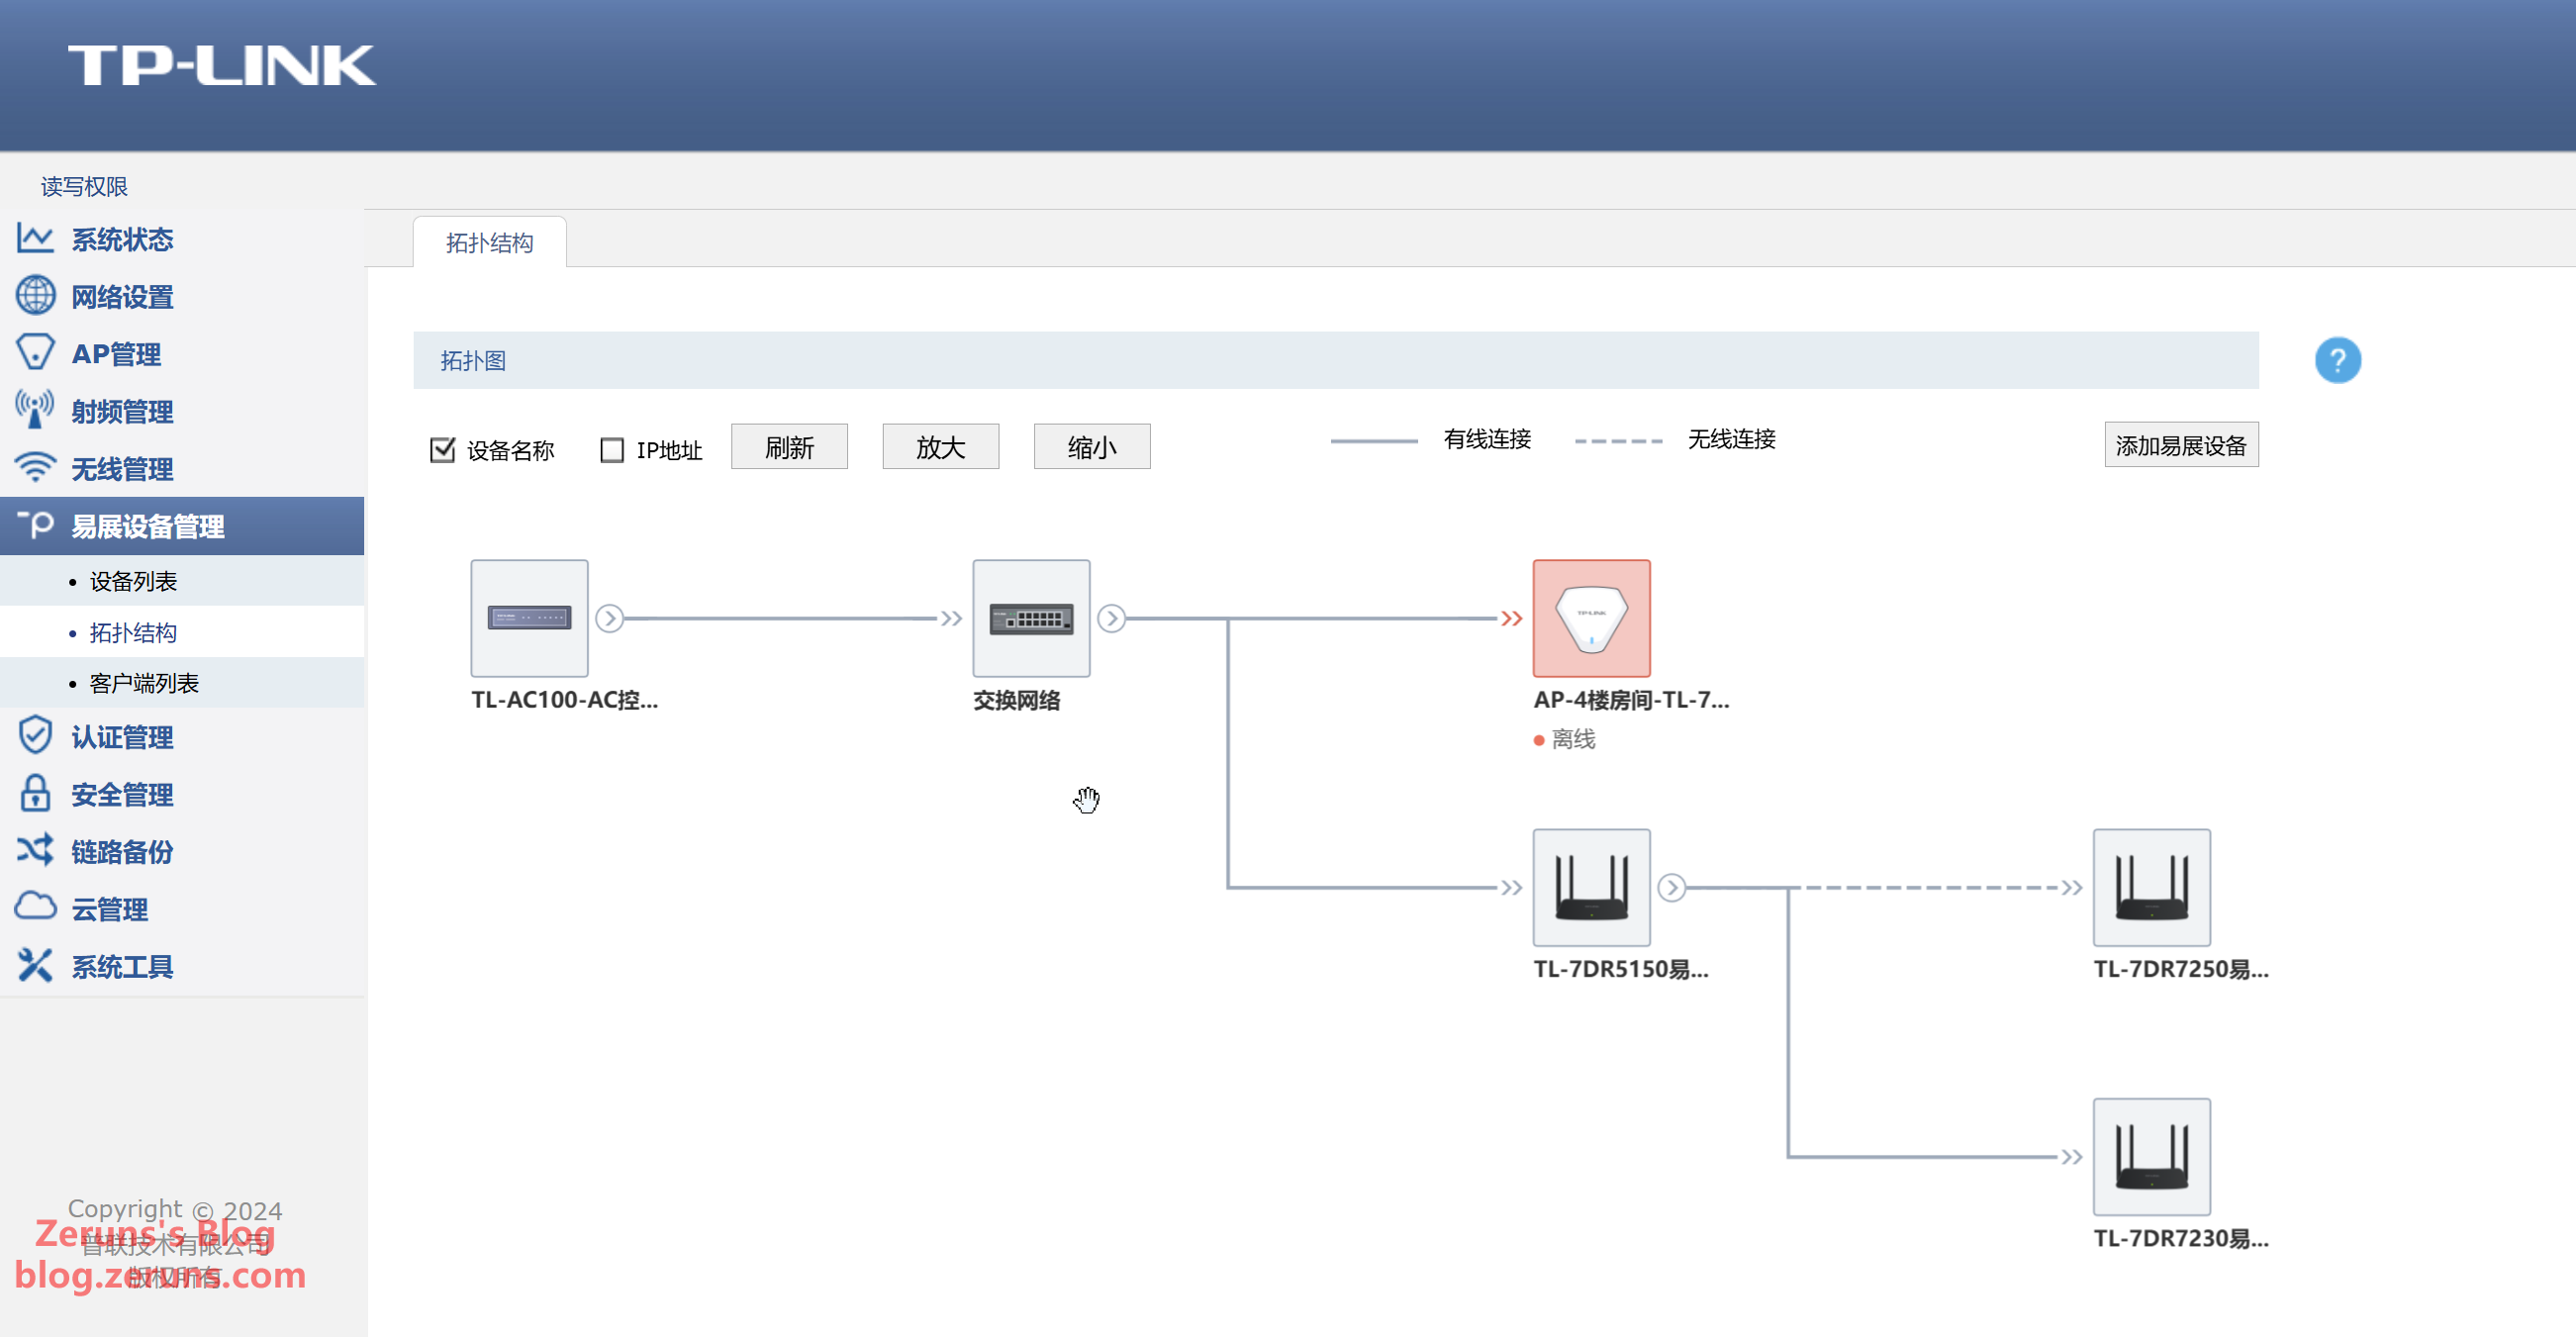2576x1337 pixels.
Task: Collapse branch arrow next to 交换网络 node
Action: [x=1111, y=618]
